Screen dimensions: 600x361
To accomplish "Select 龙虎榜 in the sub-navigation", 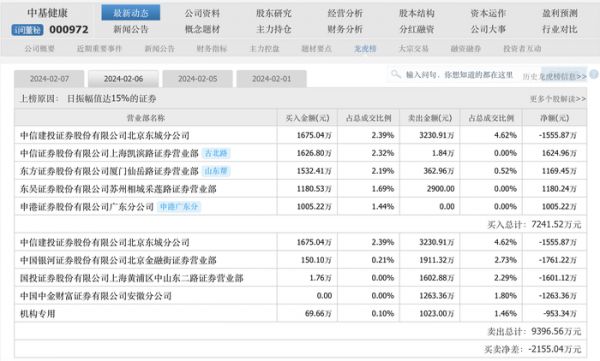I will click(x=365, y=49).
